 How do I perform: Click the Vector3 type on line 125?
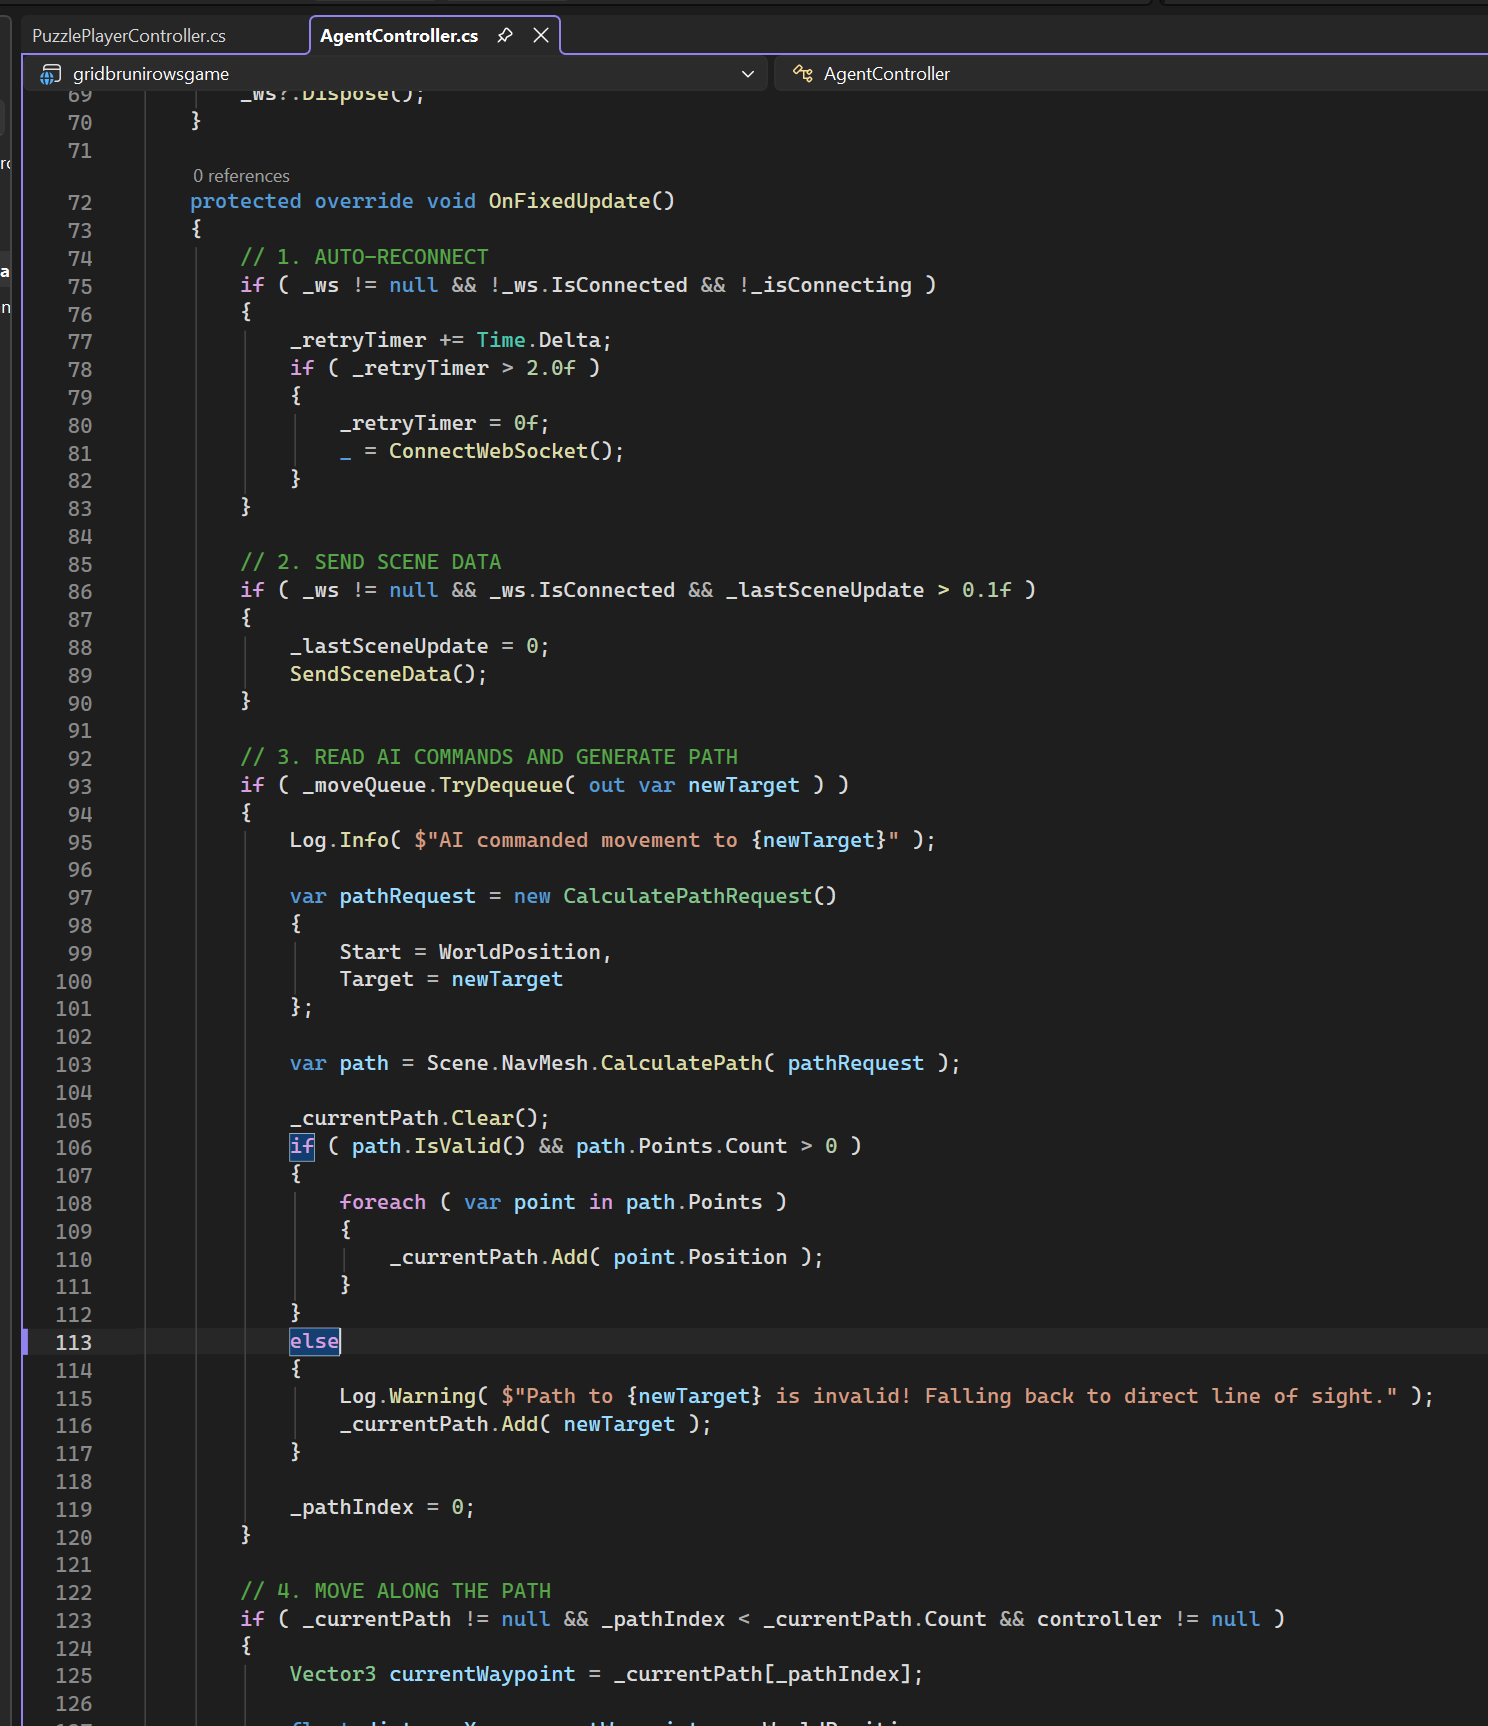(333, 1674)
